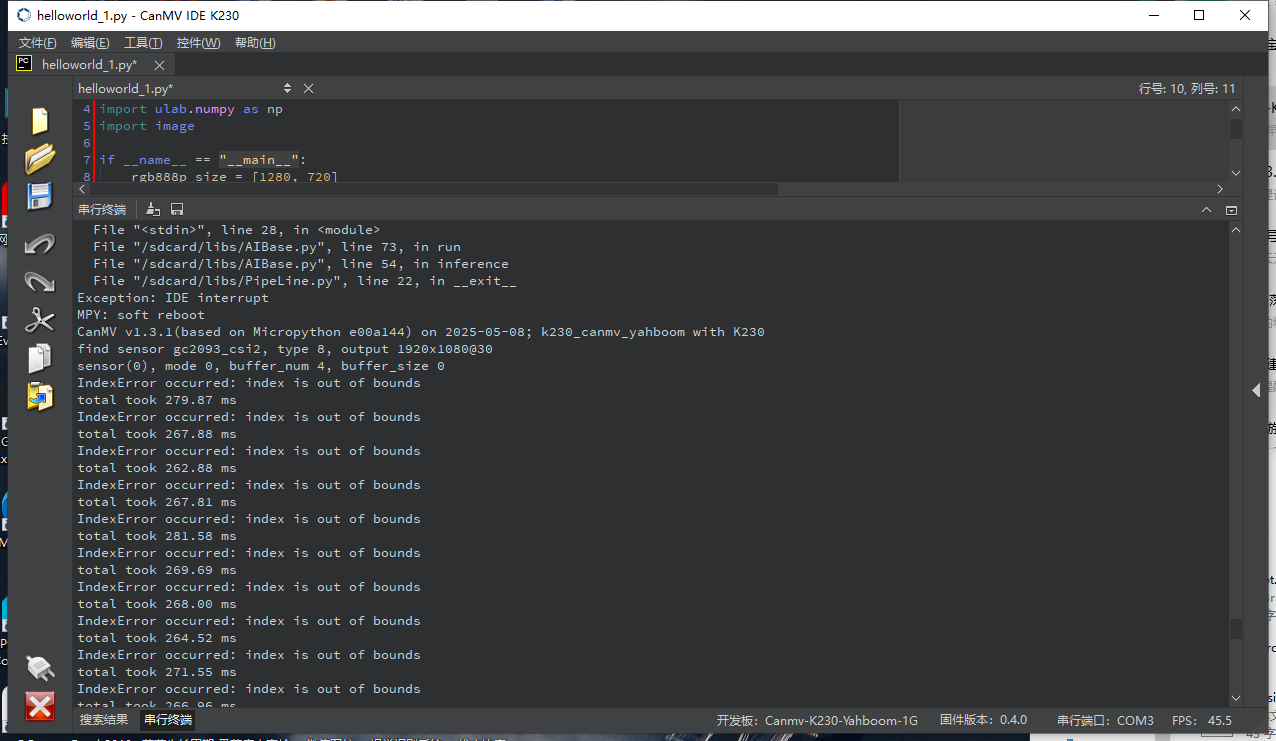Cut selection with the scissors icon
Viewport: 1276px width, 741px height.
point(39,320)
